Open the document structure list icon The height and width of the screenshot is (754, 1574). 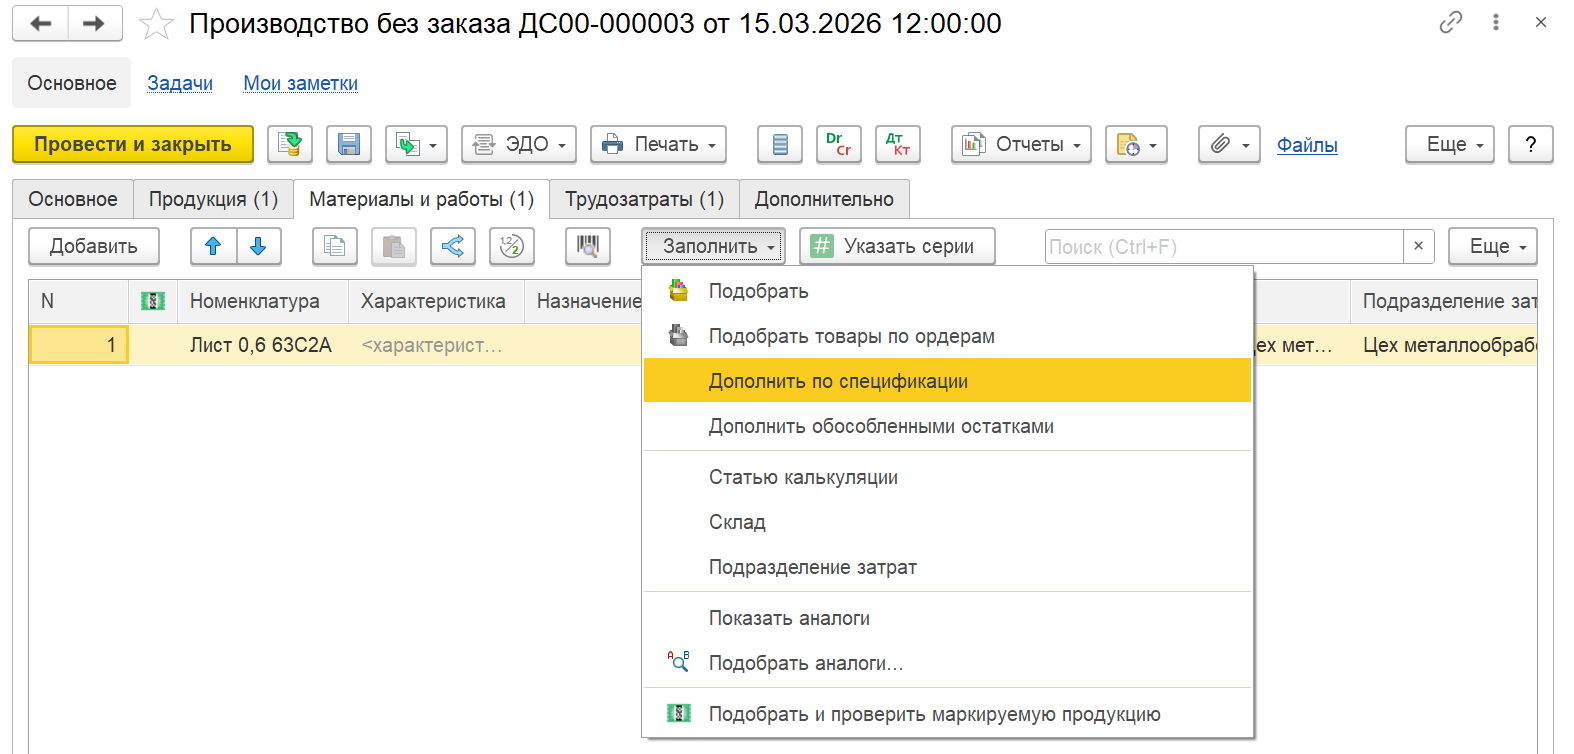(780, 144)
